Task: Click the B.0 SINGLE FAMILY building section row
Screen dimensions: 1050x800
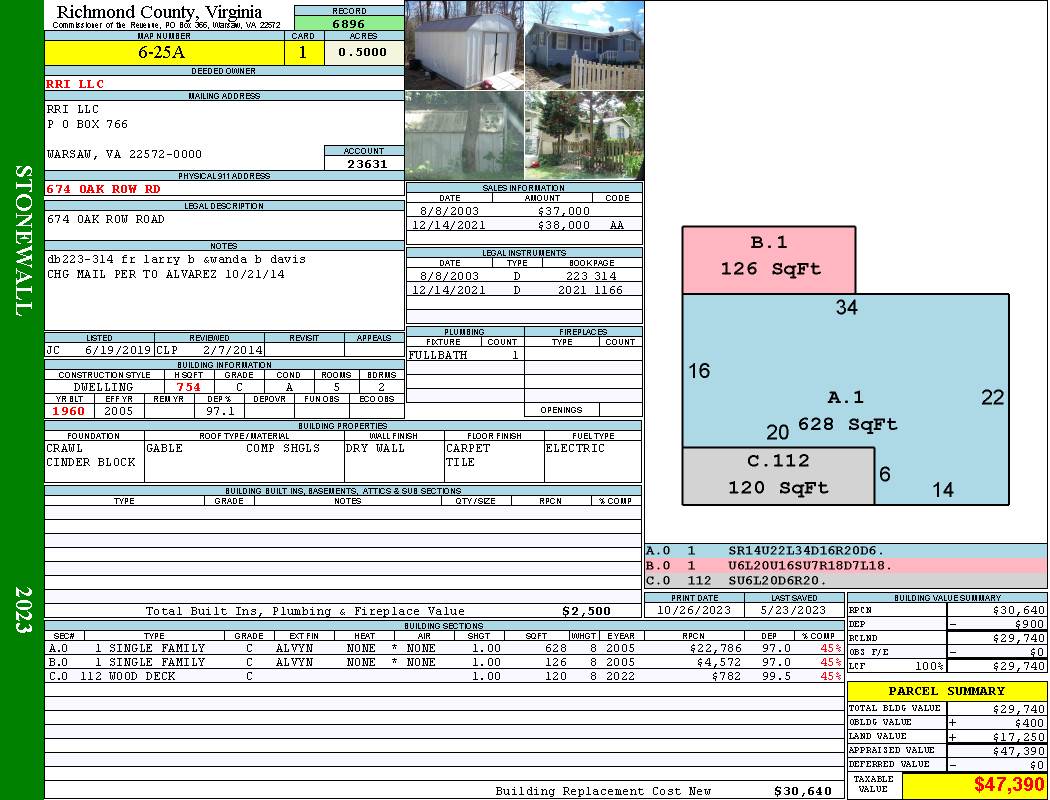Action: (445, 662)
